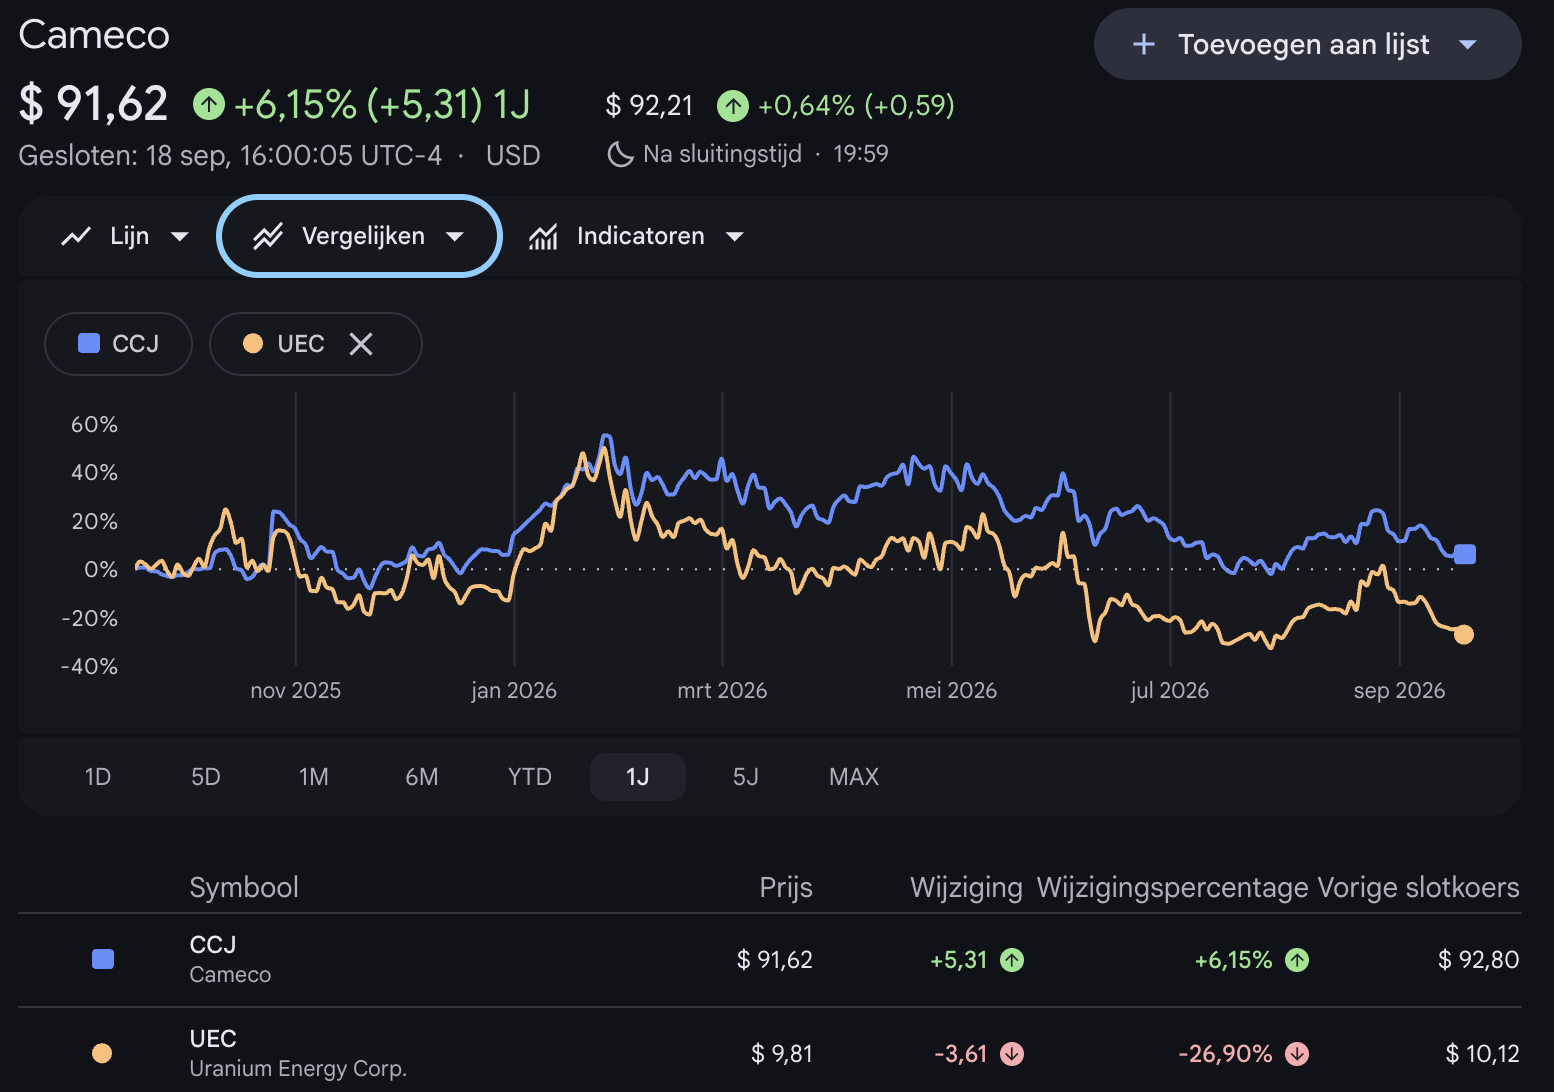The height and width of the screenshot is (1092, 1554).
Task: Click the orange dot in the UEC table row
Action: tap(102, 1053)
